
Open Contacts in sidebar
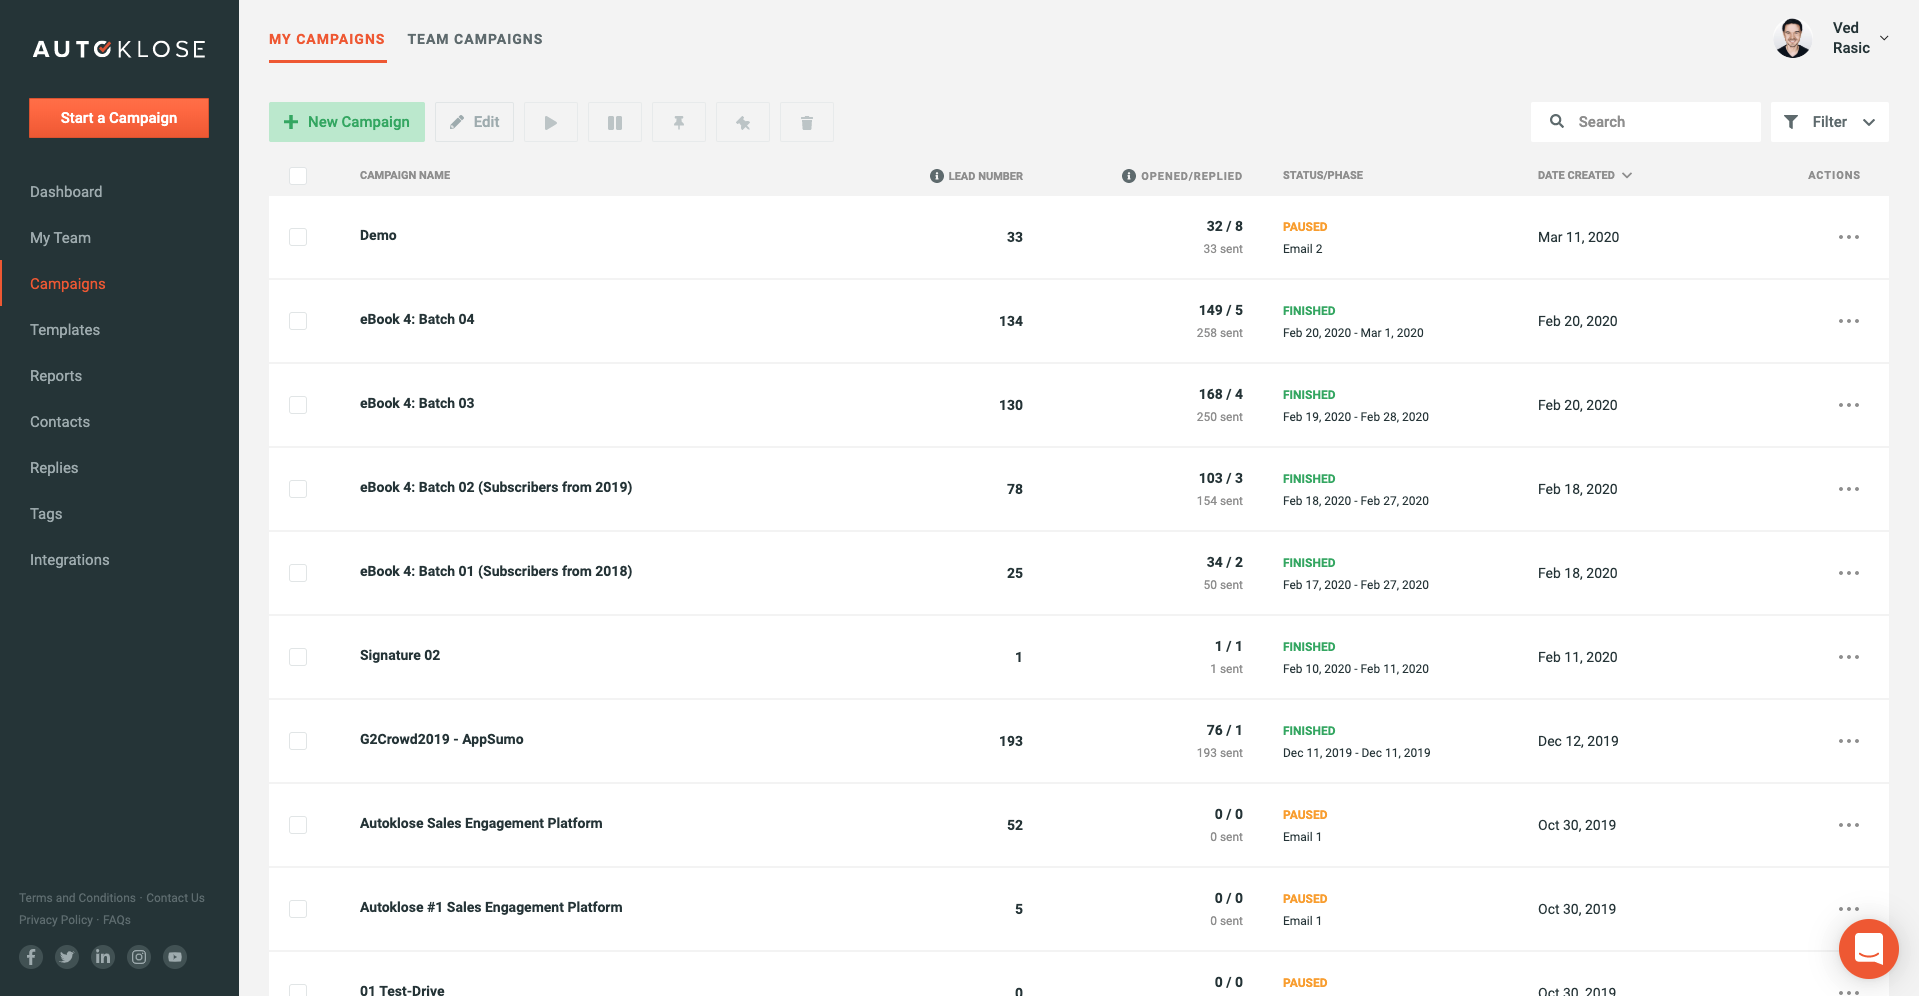pos(60,422)
